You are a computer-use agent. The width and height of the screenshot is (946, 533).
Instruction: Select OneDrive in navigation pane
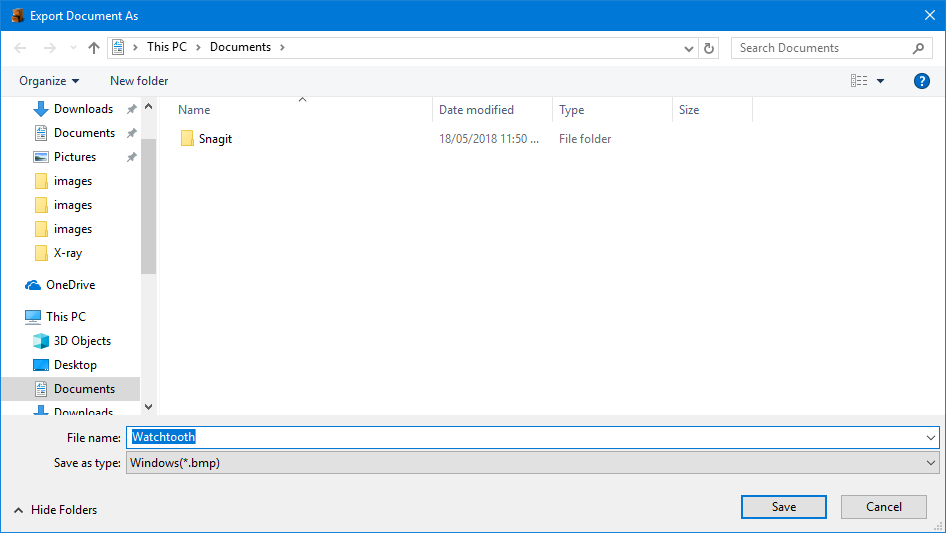(71, 285)
